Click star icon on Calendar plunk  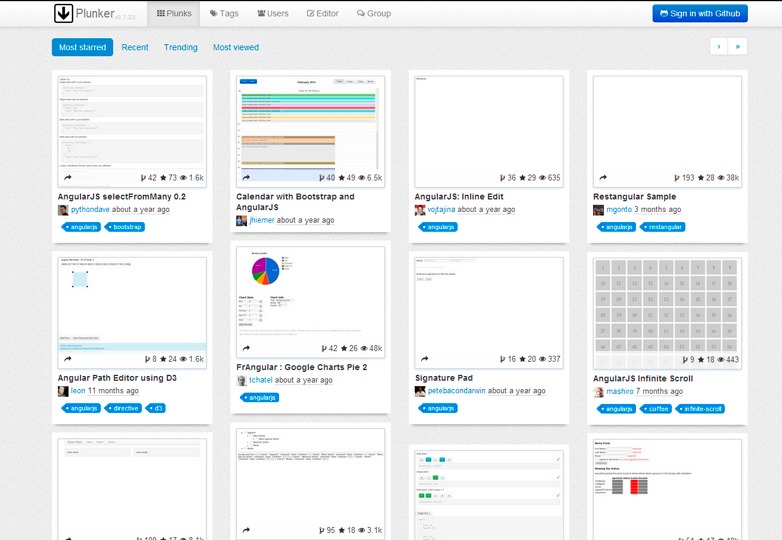tap(342, 178)
